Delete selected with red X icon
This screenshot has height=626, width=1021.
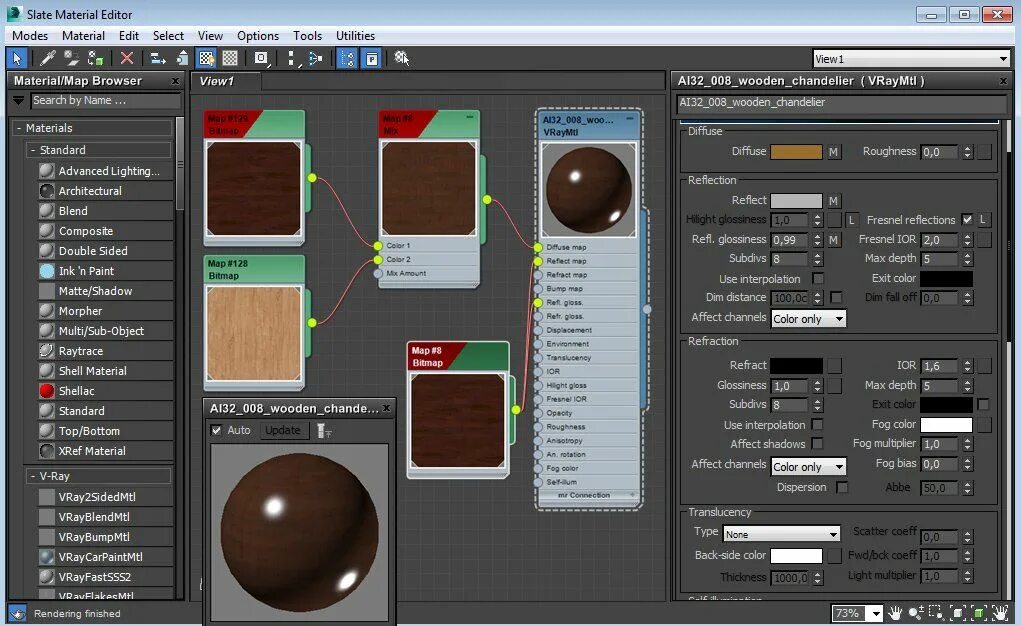pyautogui.click(x=127, y=58)
